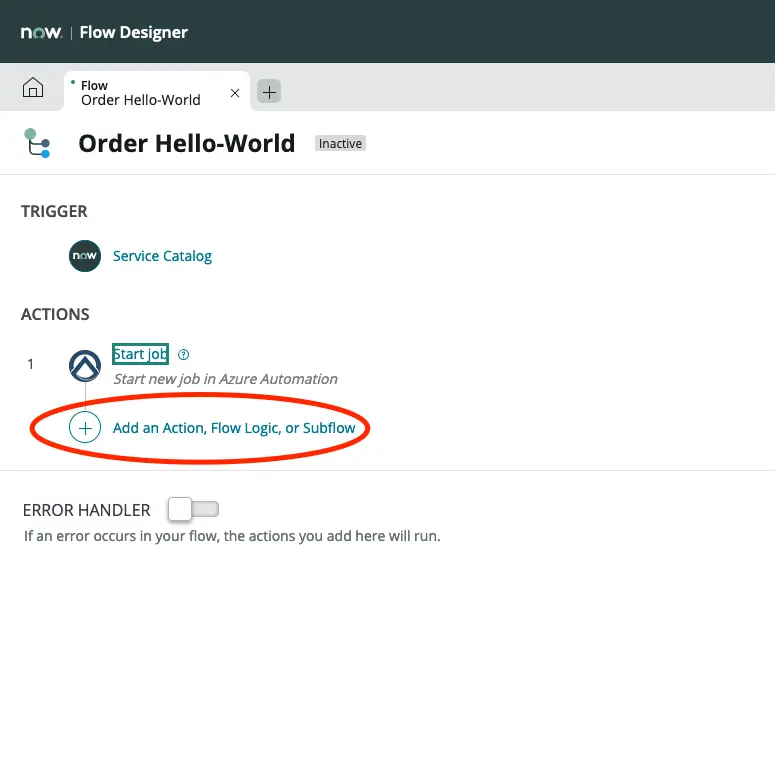Viewport: 775px width, 758px height.
Task: Click the Inactive status badge
Action: point(340,144)
